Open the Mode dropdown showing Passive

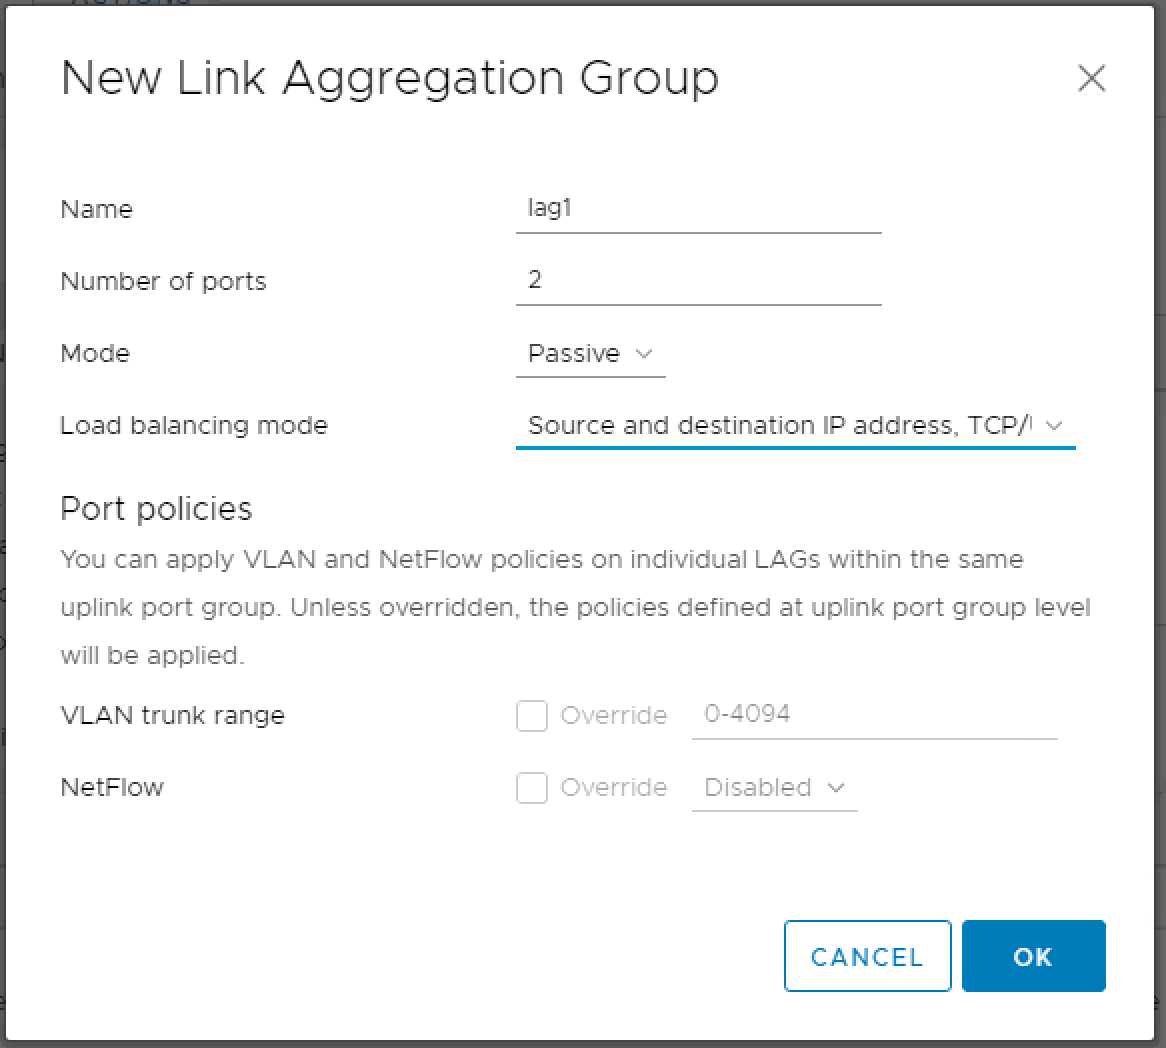(590, 354)
